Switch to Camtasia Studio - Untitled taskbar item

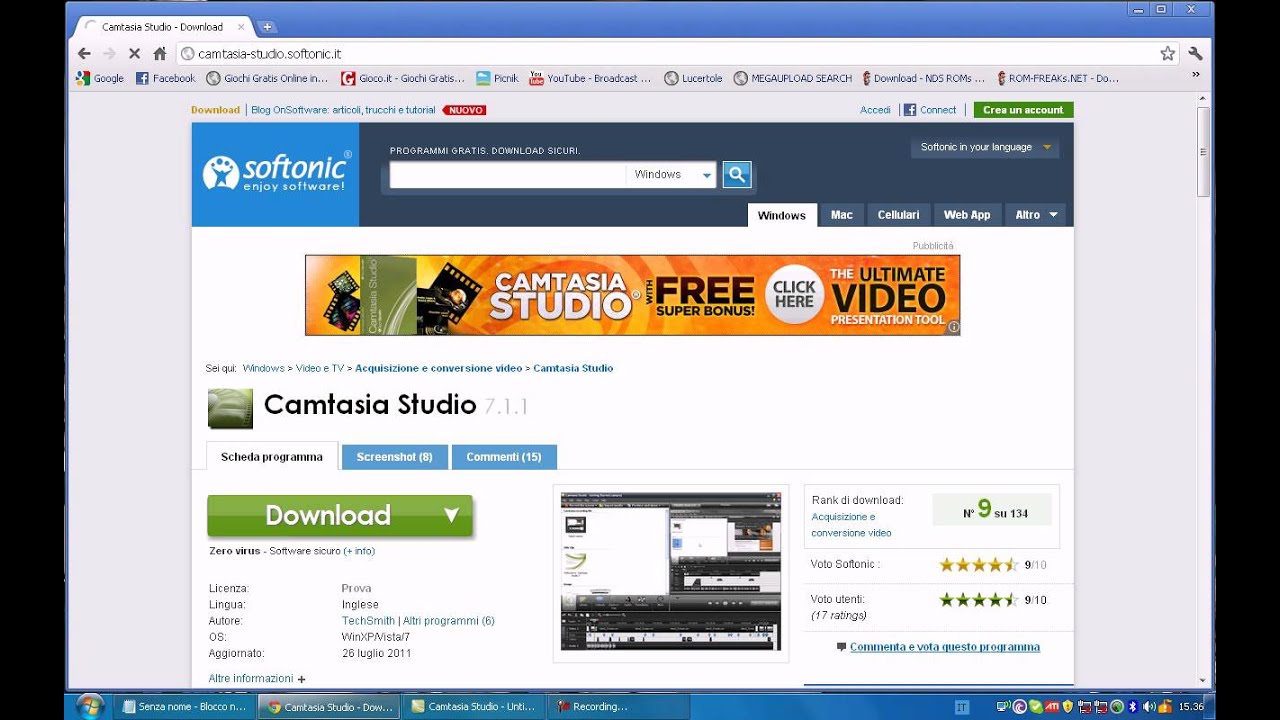(x=474, y=706)
